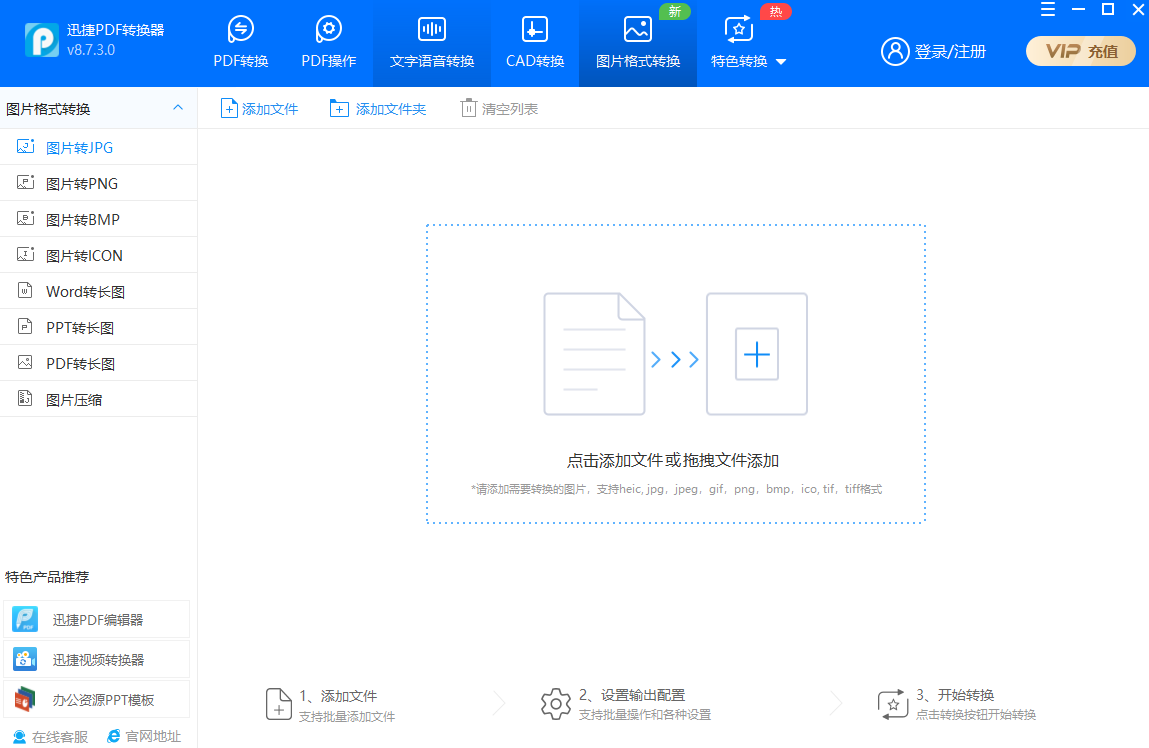
Task: Open the hamburger menu icon
Action: point(1048,10)
